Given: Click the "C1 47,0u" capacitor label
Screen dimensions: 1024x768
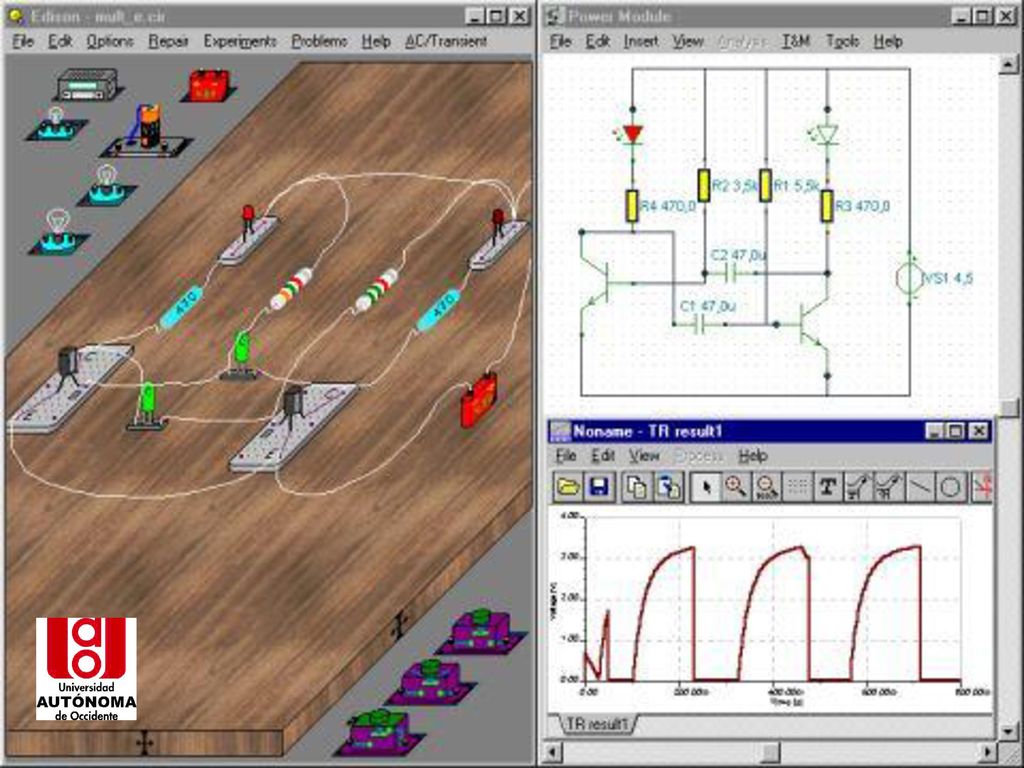Looking at the screenshot, I should [708, 306].
